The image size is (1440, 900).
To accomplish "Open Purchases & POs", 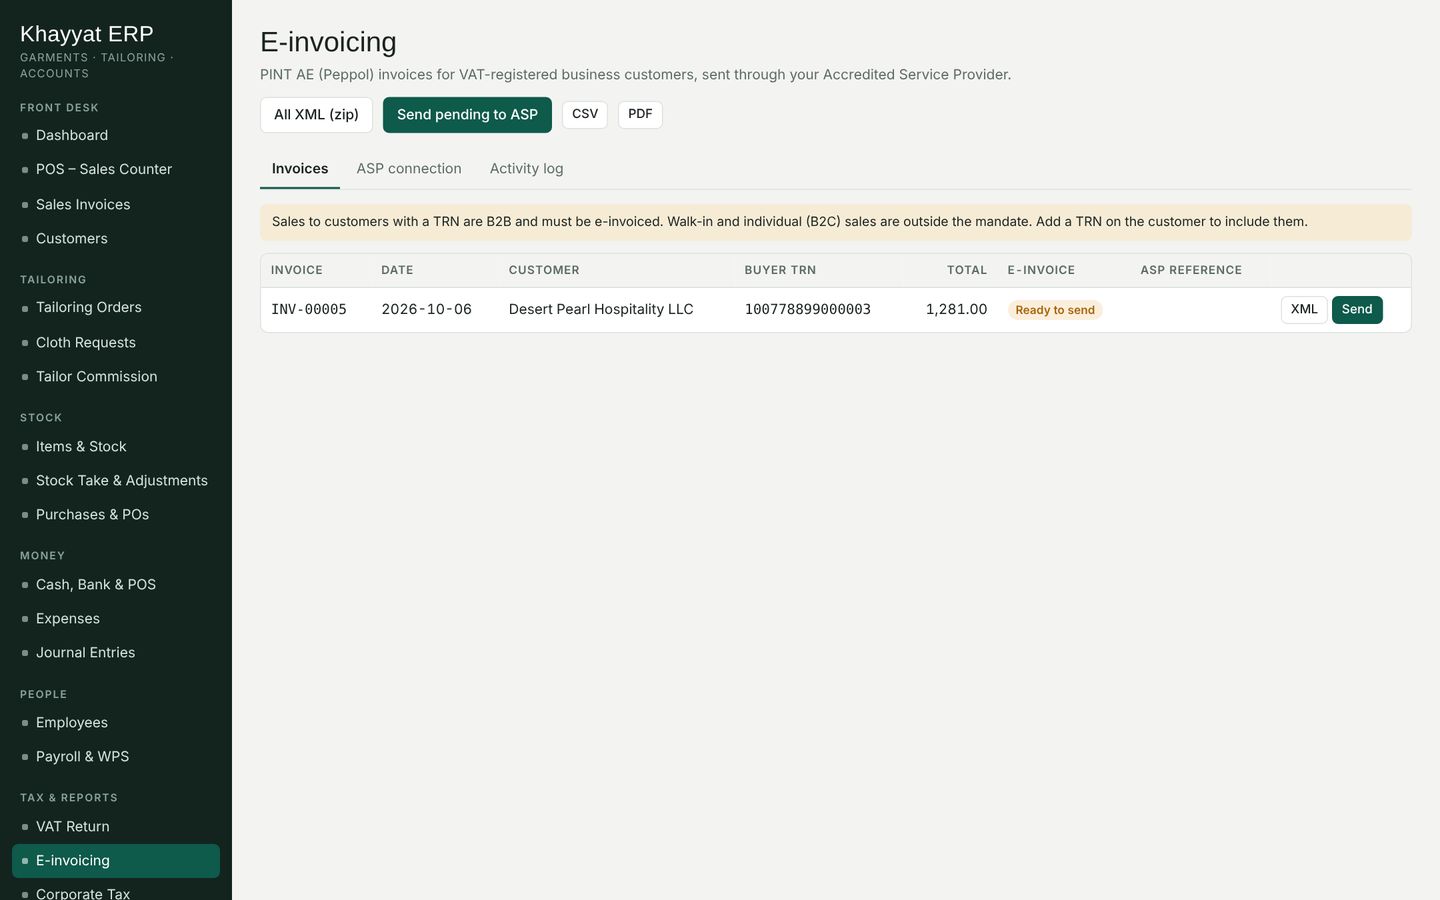I will click(116, 514).
